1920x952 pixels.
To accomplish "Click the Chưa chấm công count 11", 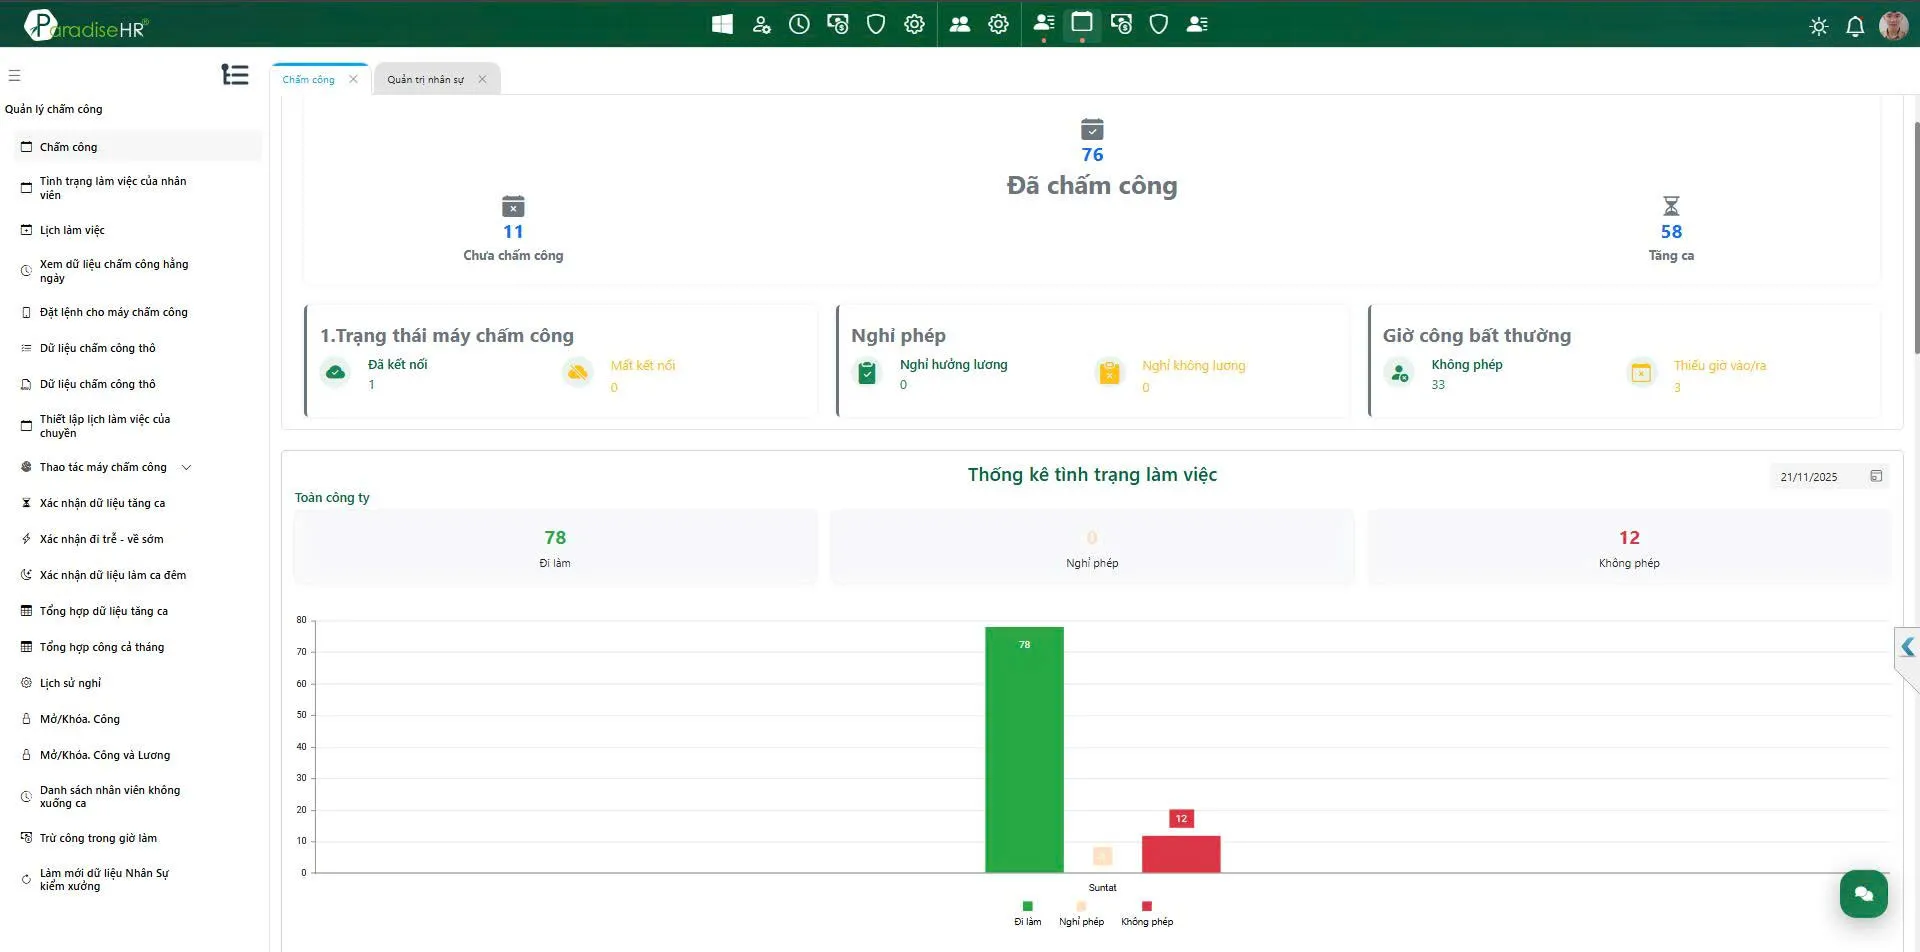I will [513, 232].
